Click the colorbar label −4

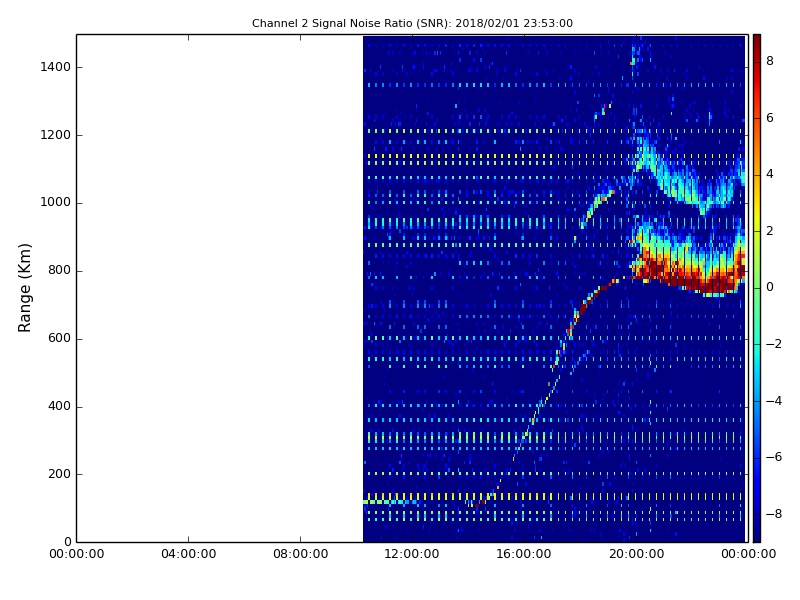pyautogui.click(x=774, y=401)
